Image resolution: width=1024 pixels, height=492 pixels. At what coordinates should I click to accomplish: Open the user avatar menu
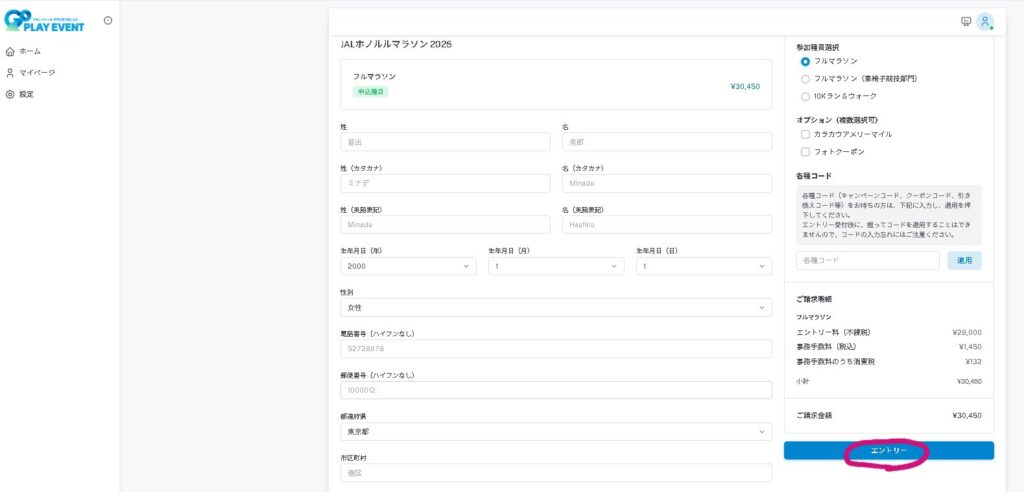[x=985, y=22]
